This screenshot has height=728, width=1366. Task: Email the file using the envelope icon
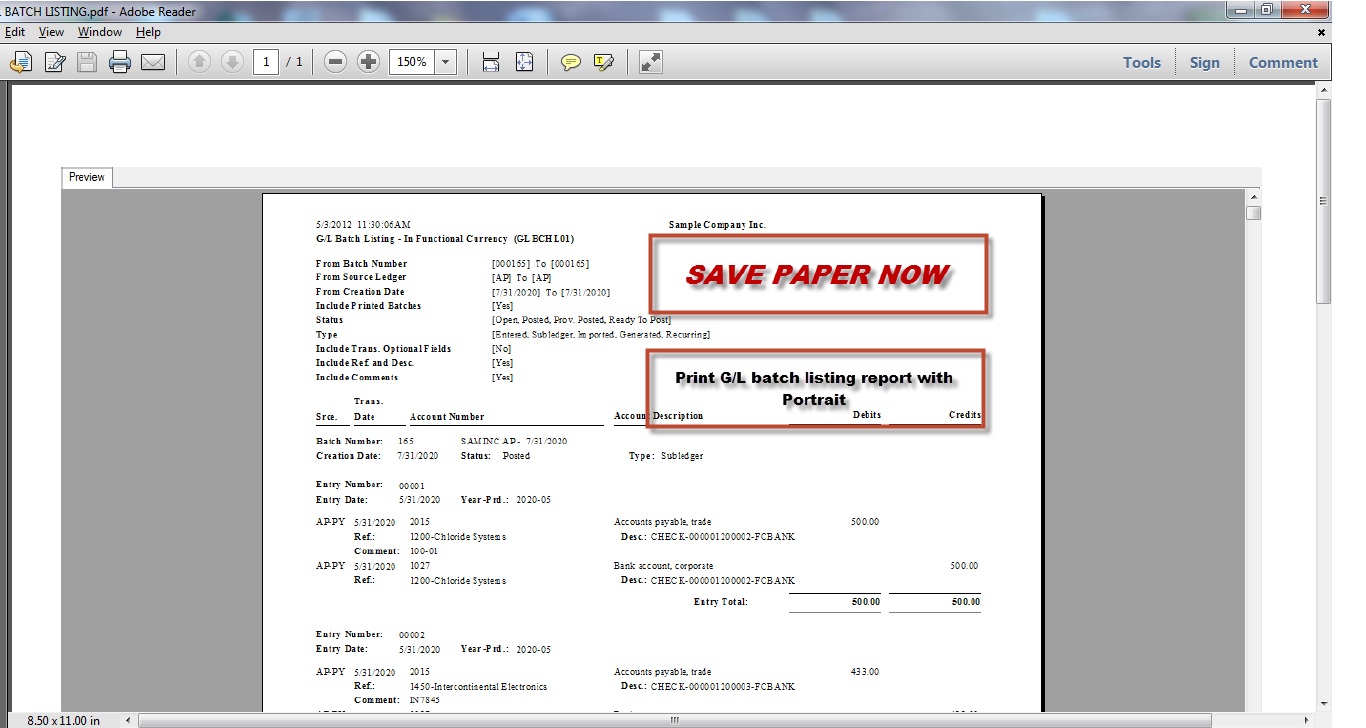point(152,62)
